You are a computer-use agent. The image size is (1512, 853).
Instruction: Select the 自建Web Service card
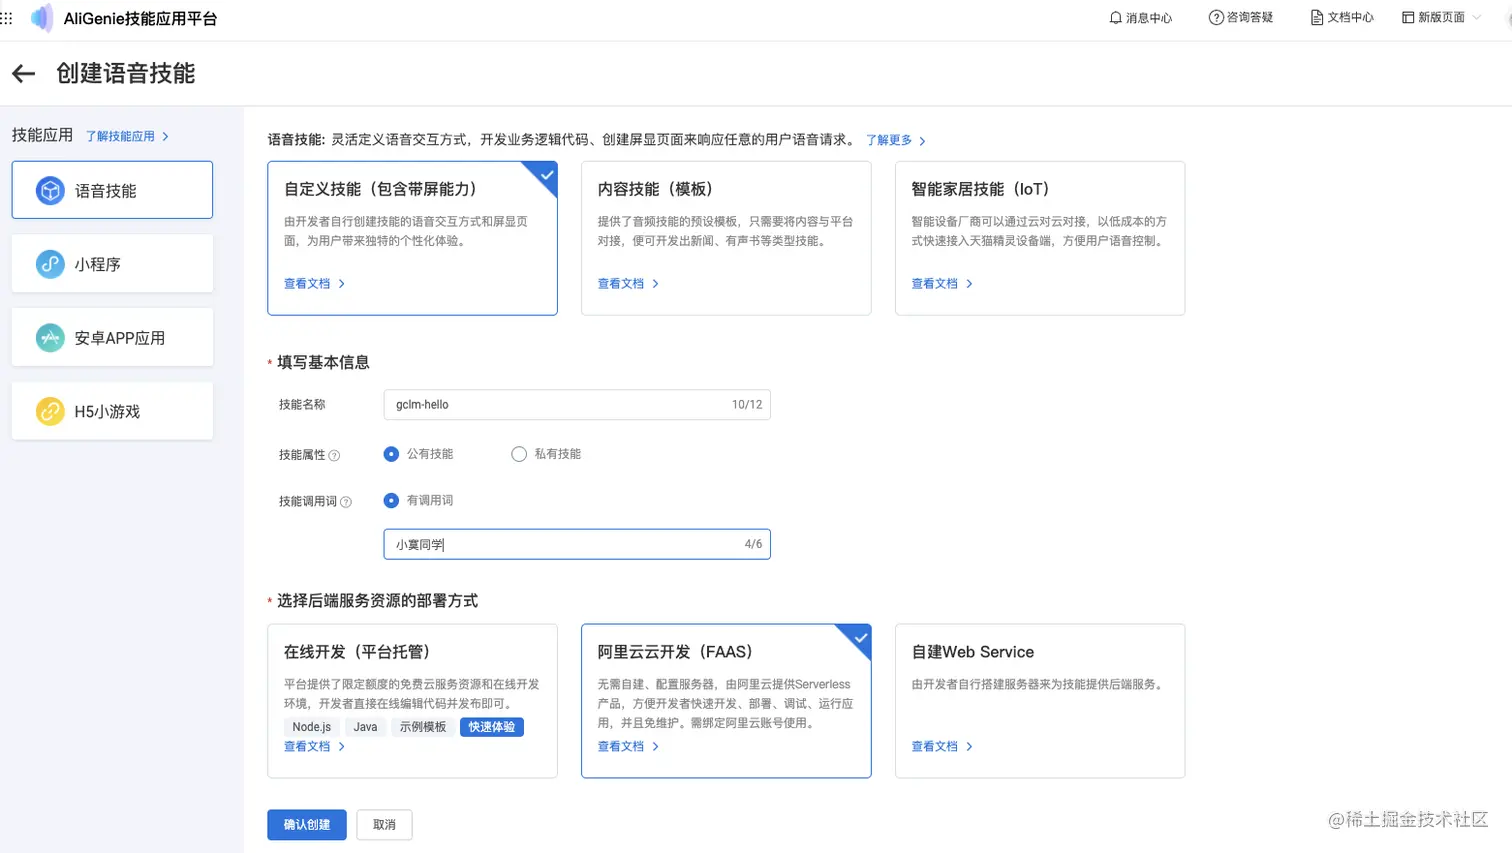(1040, 701)
